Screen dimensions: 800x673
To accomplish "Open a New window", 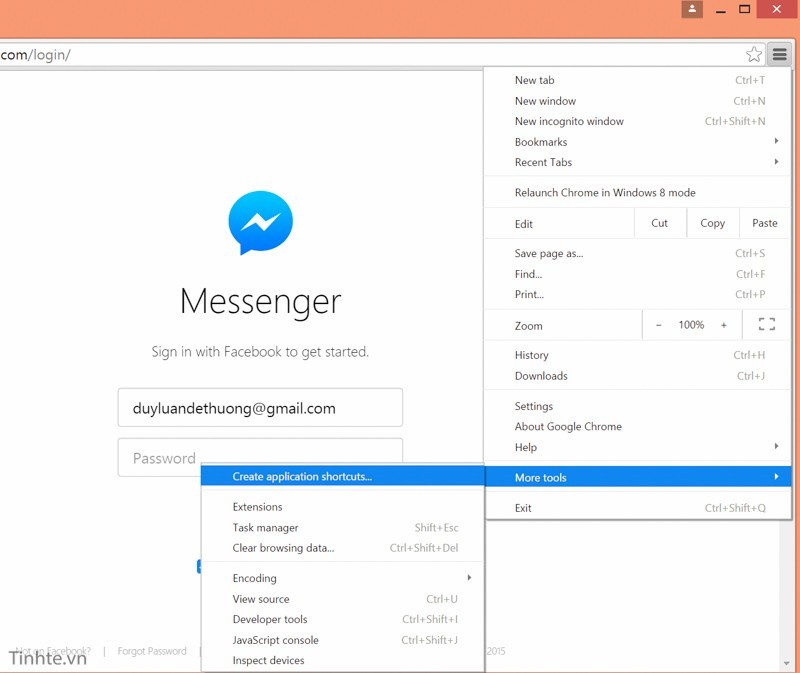I will coord(638,101).
